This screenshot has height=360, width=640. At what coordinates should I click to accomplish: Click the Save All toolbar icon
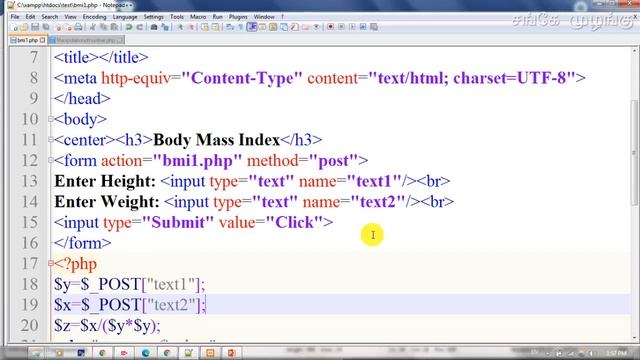[46, 27]
